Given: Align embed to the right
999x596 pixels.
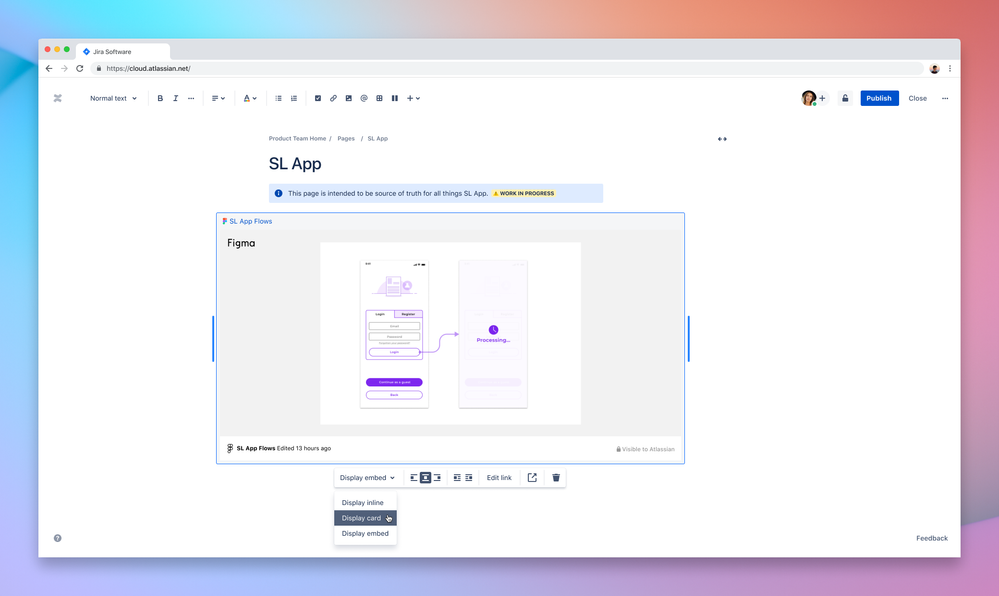Looking at the screenshot, I should click(x=437, y=477).
